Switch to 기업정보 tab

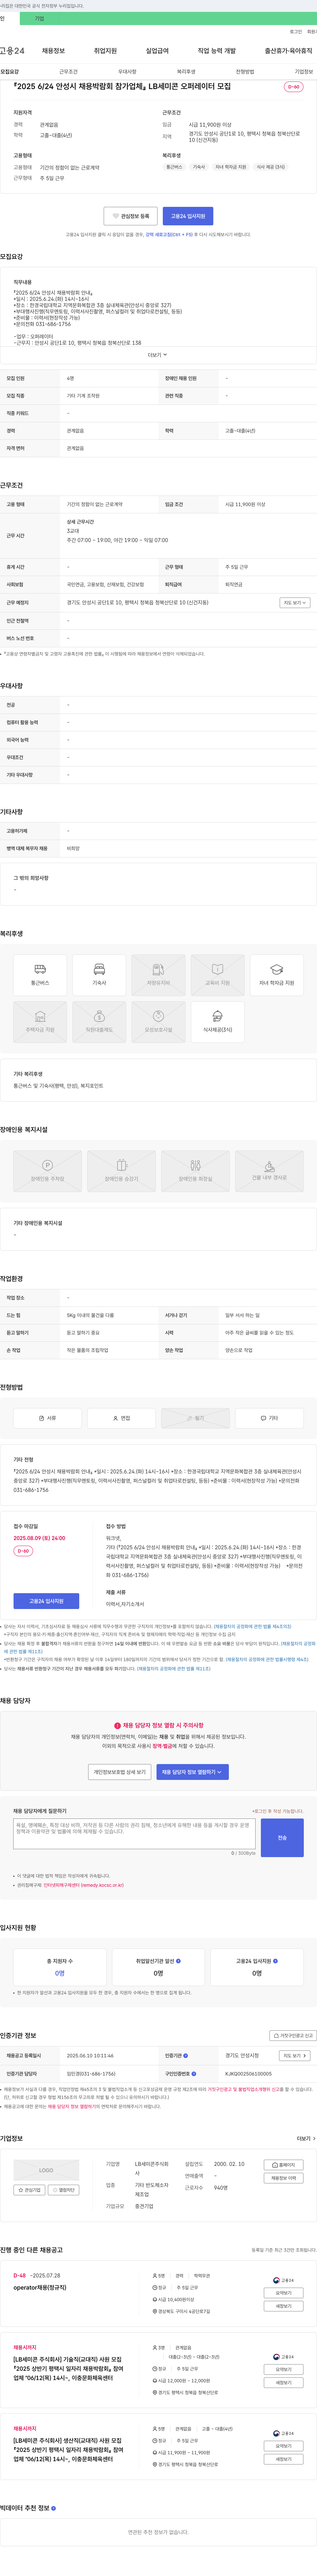[x=304, y=72]
